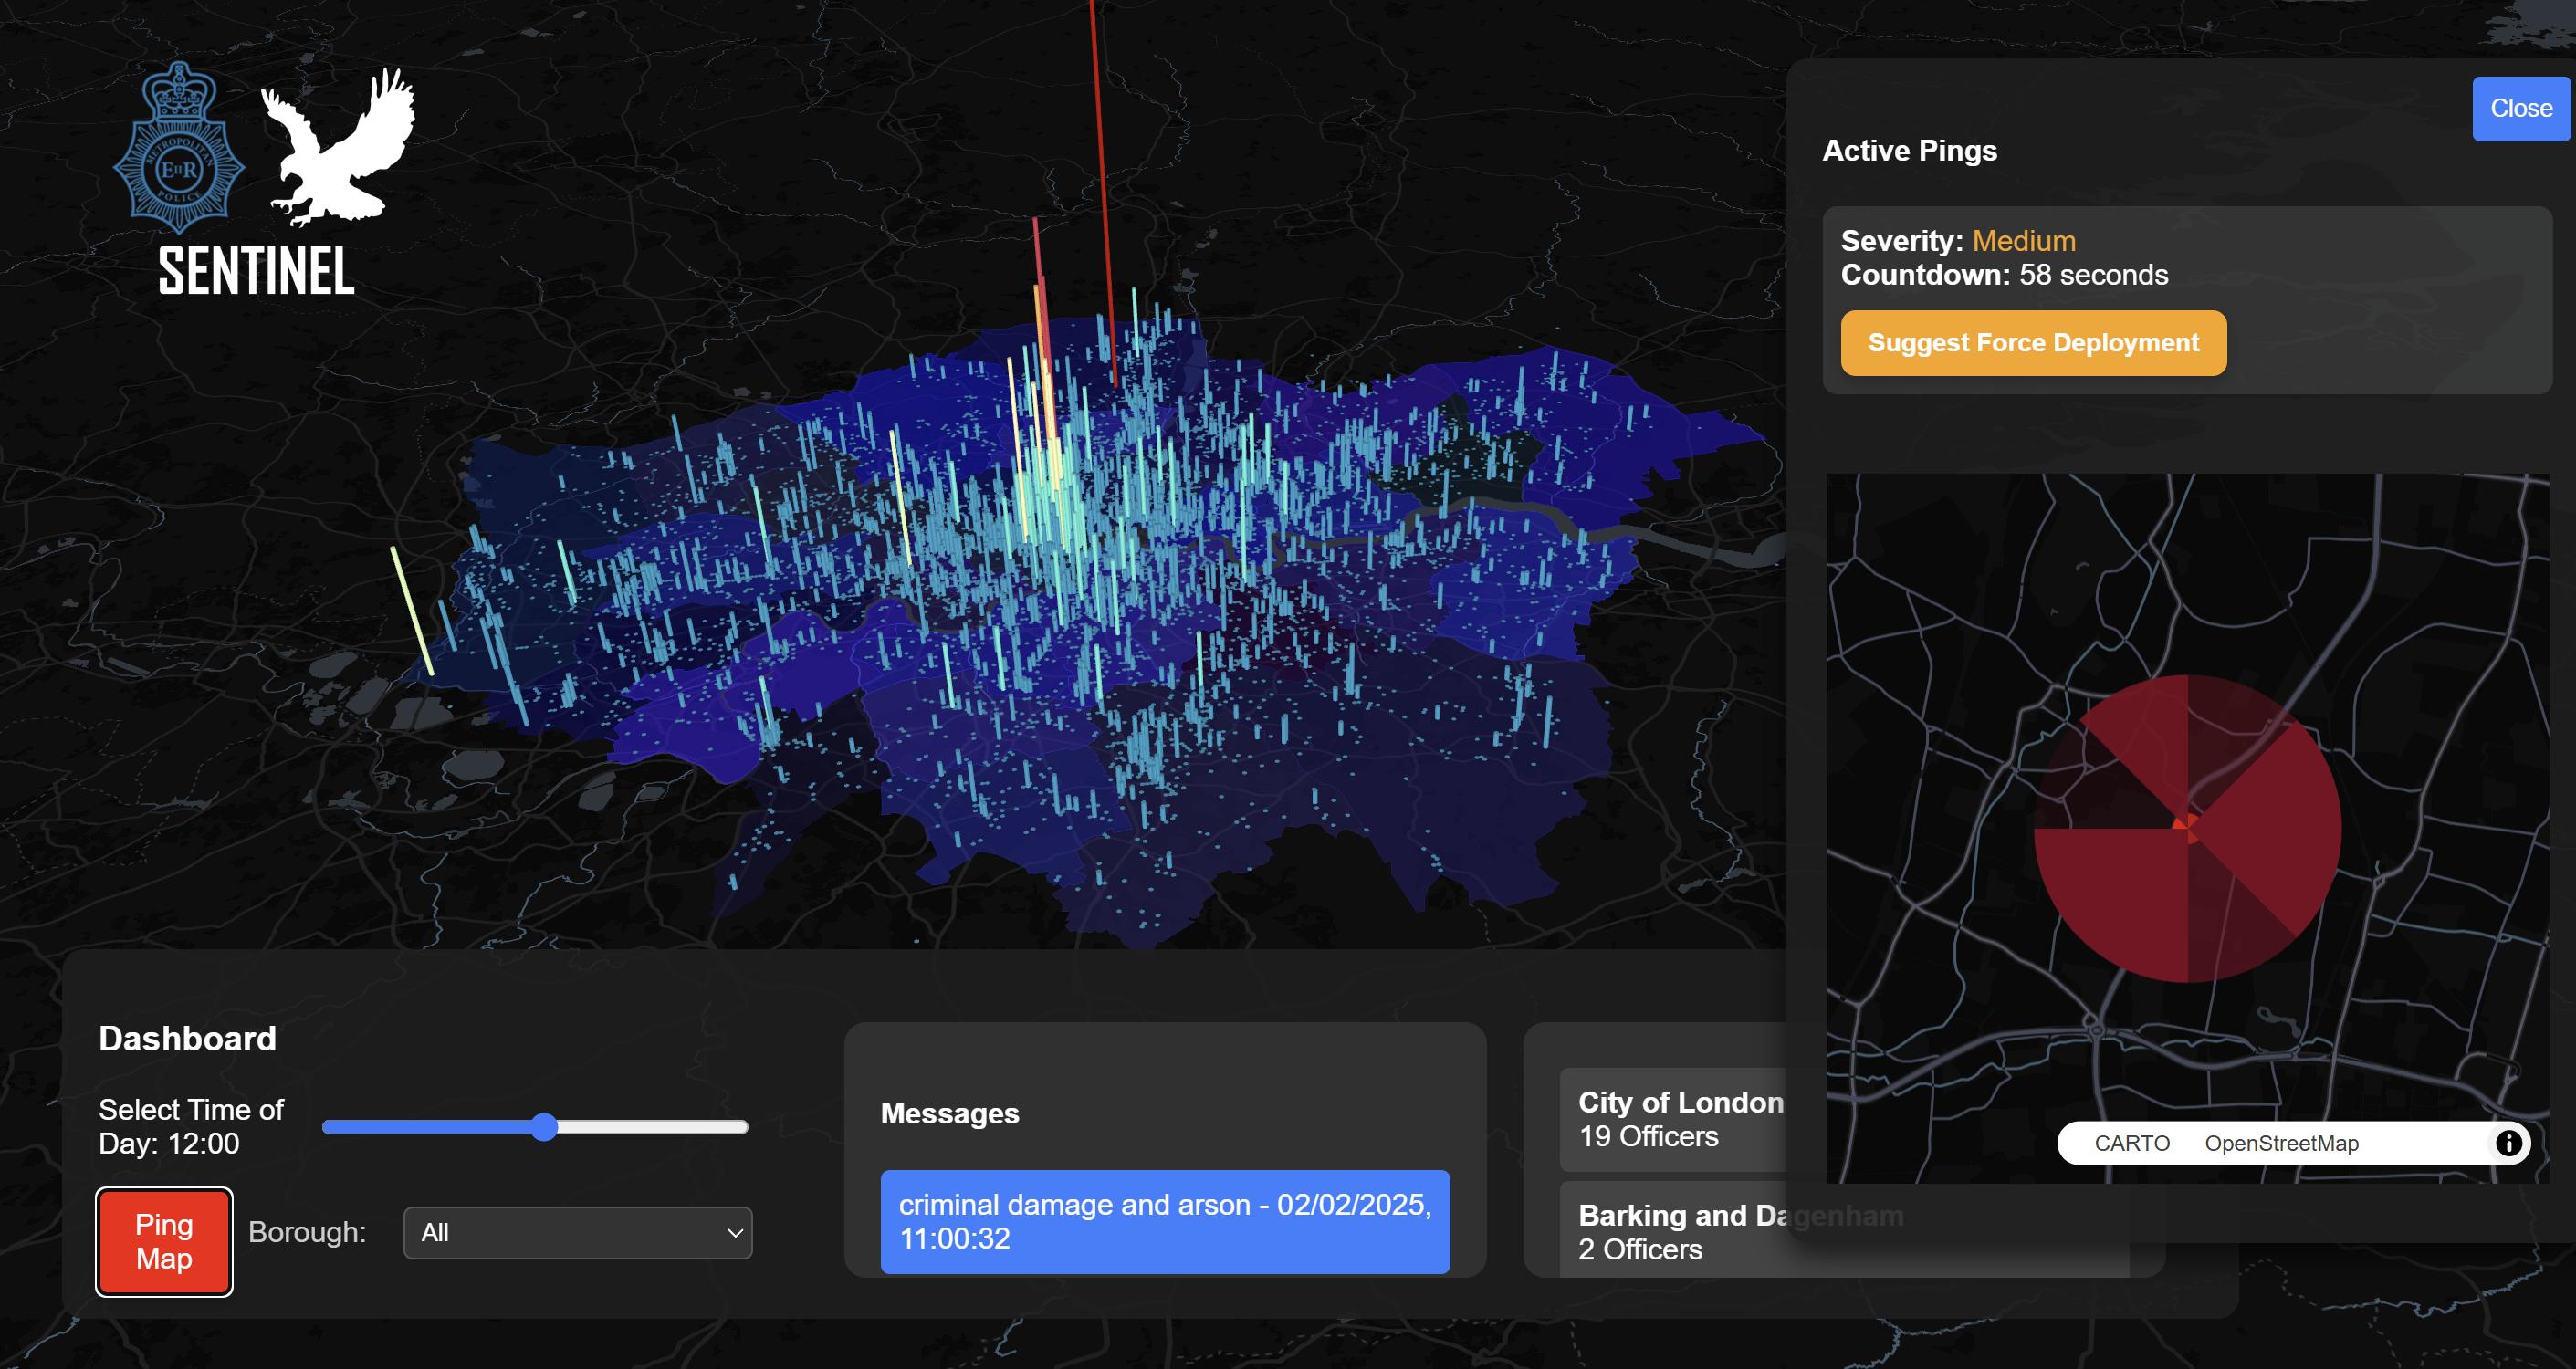This screenshot has width=2576, height=1369.
Task: Select the criminal damage and arson message
Action: (x=1164, y=1221)
